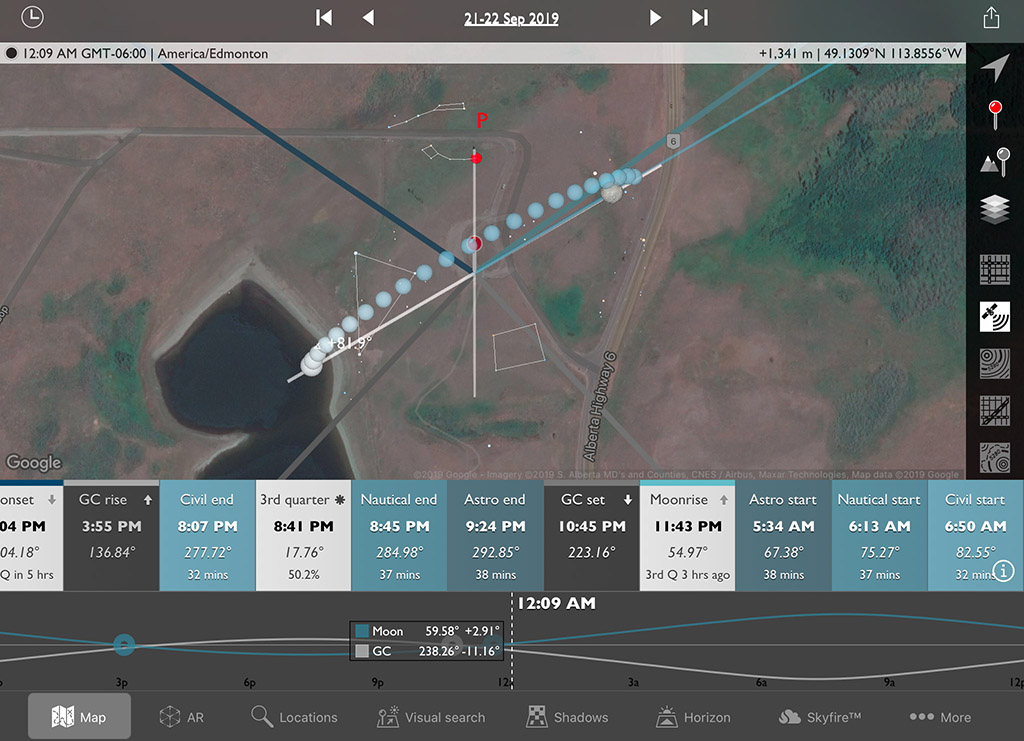The height and width of the screenshot is (741, 1024).
Task: Select the Moonrise 11:43 PM event
Action: (686, 537)
